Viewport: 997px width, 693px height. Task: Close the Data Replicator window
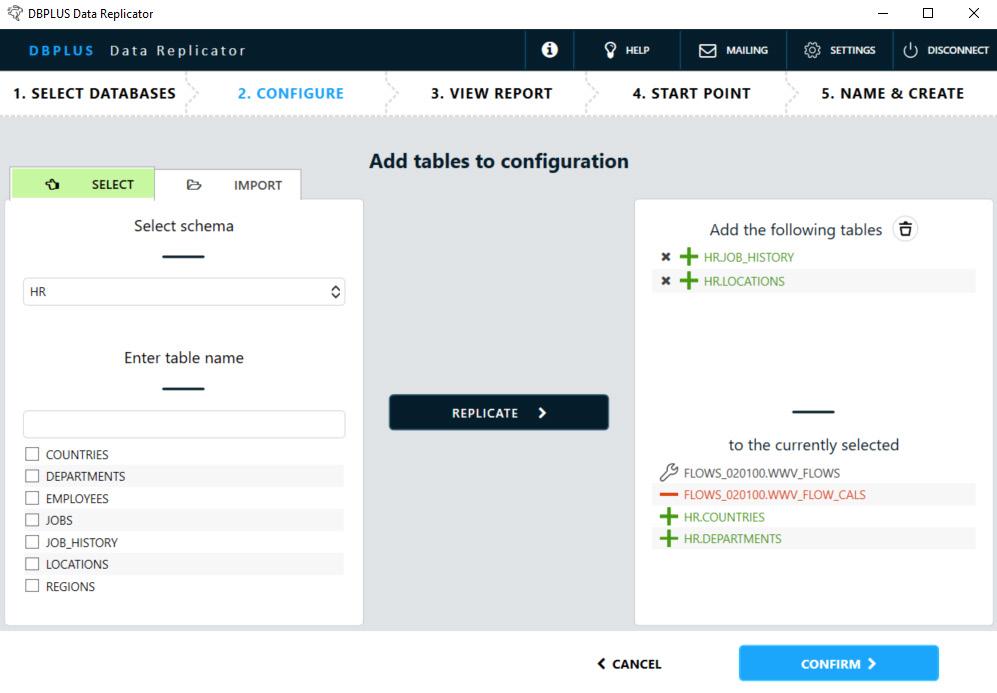[973, 13]
